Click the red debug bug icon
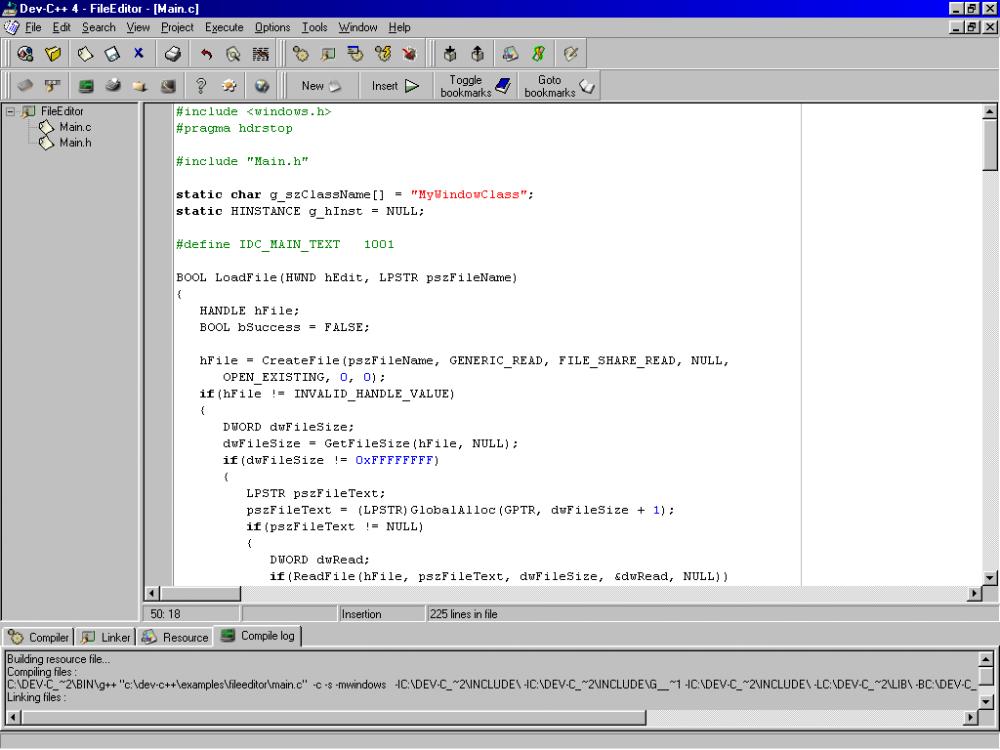The height and width of the screenshot is (750, 1000). point(409,53)
